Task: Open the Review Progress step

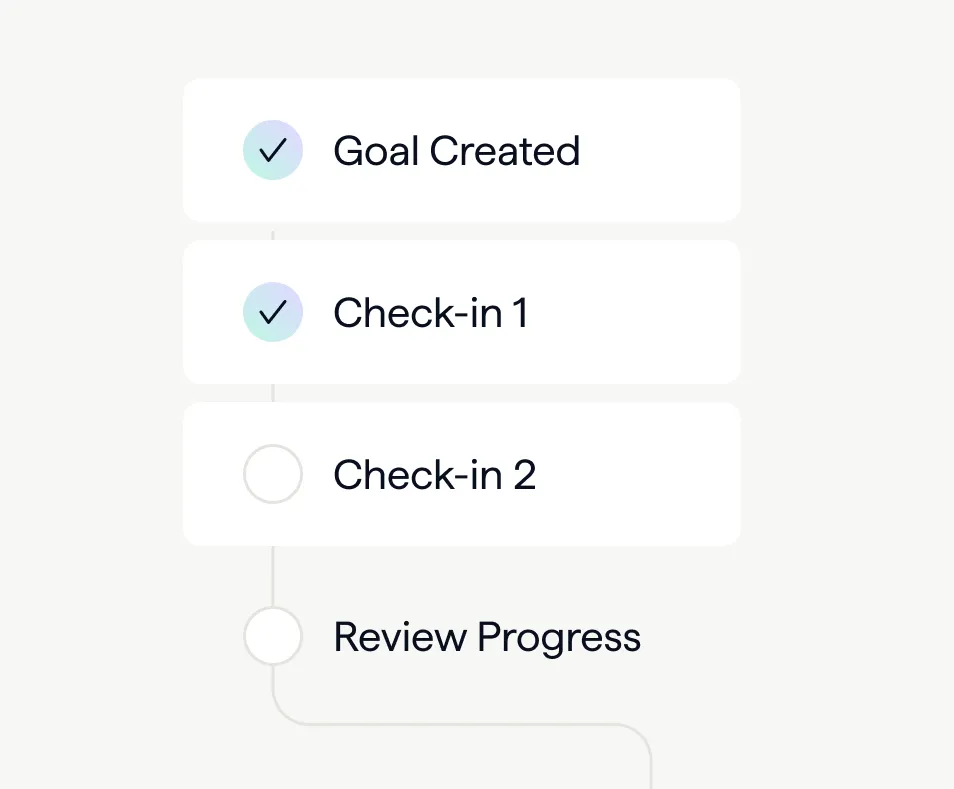Action: [x=486, y=636]
